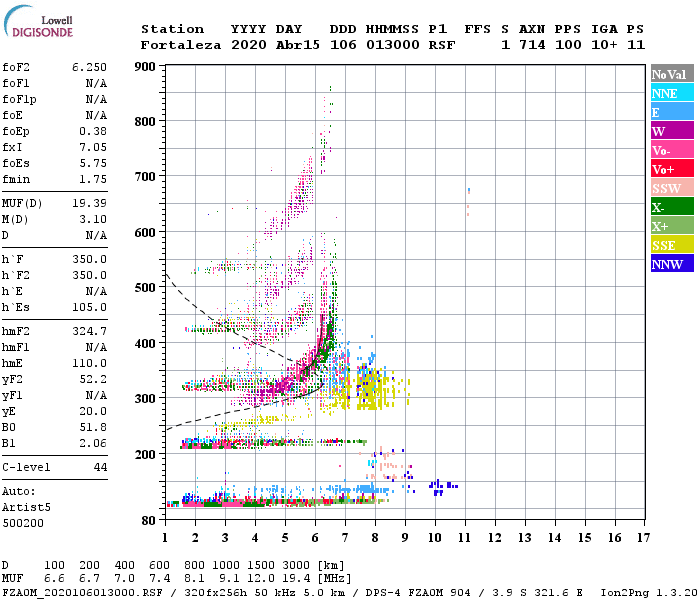
Task: Click the Lowell Digisonde logo
Action: click(38, 21)
